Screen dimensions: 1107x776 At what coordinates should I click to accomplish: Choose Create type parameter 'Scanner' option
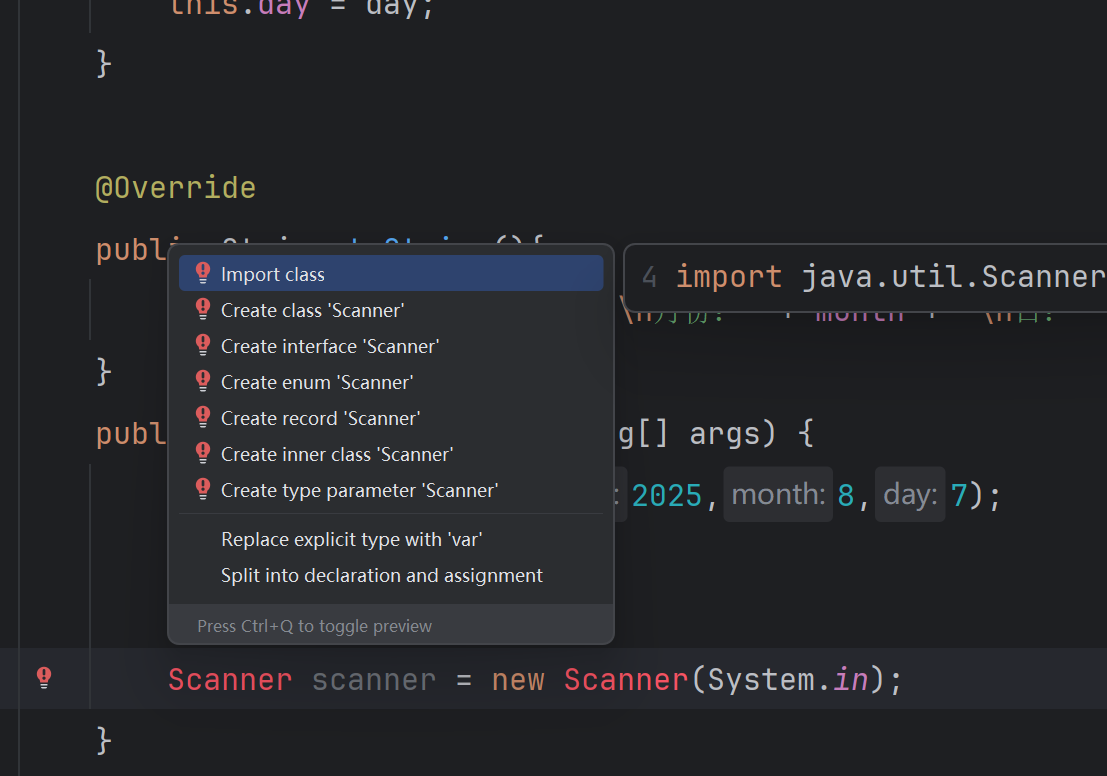[x=390, y=490]
